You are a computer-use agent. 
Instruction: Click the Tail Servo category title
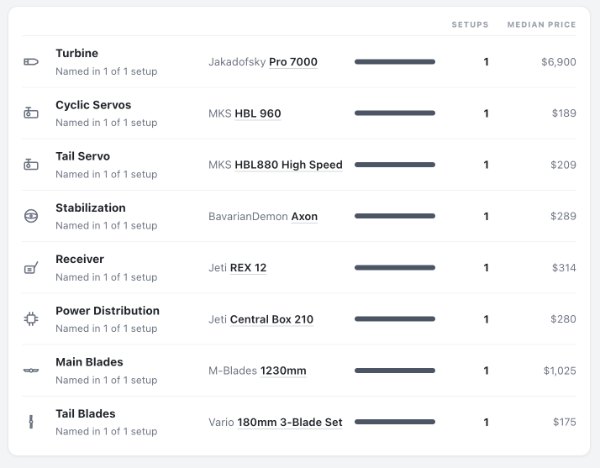click(83, 156)
